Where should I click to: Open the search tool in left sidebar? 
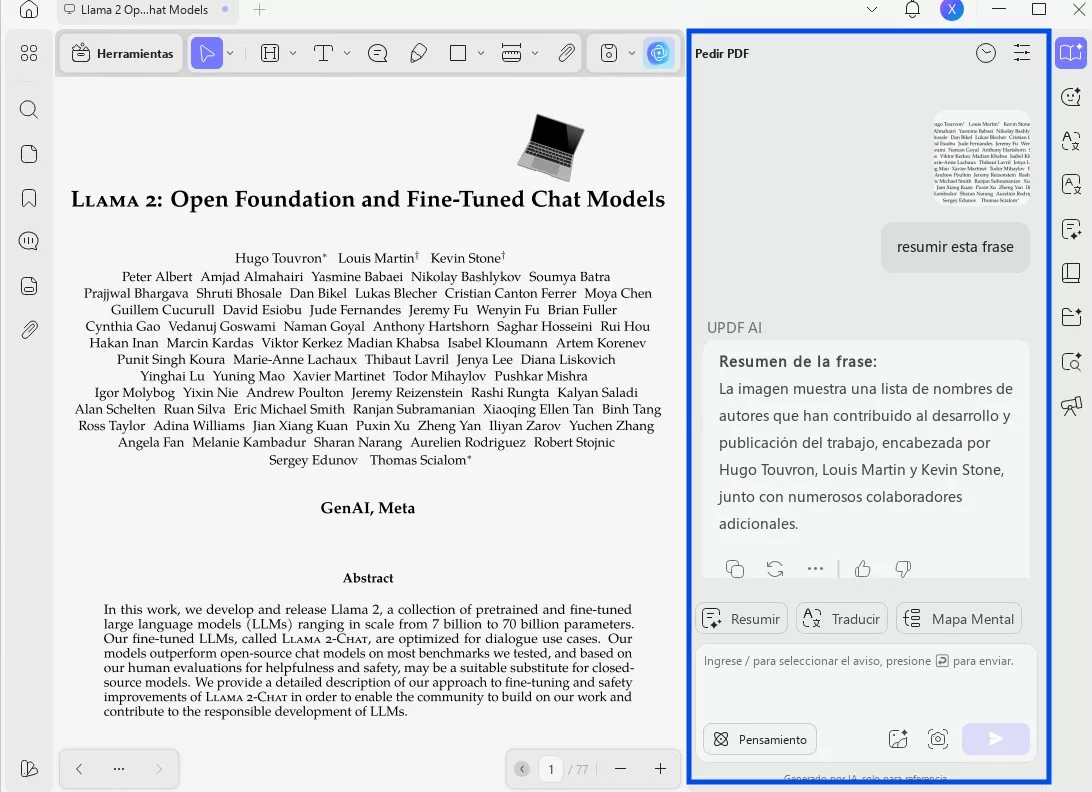(29, 109)
